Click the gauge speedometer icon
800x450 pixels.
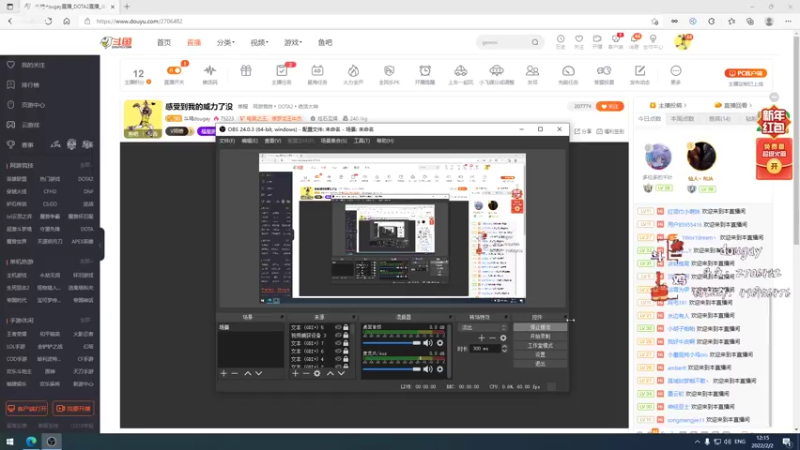pyautogui.click(x=568, y=70)
